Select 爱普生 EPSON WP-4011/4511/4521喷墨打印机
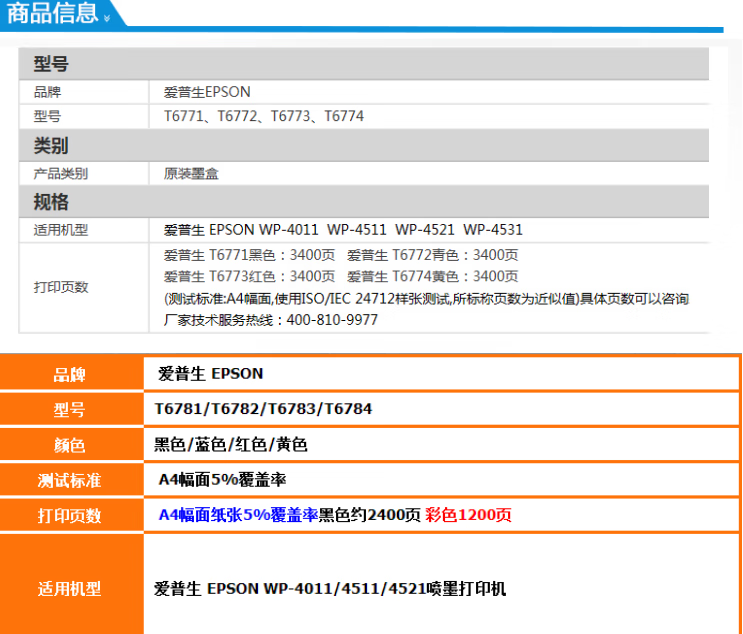The image size is (743, 634). tap(330, 589)
